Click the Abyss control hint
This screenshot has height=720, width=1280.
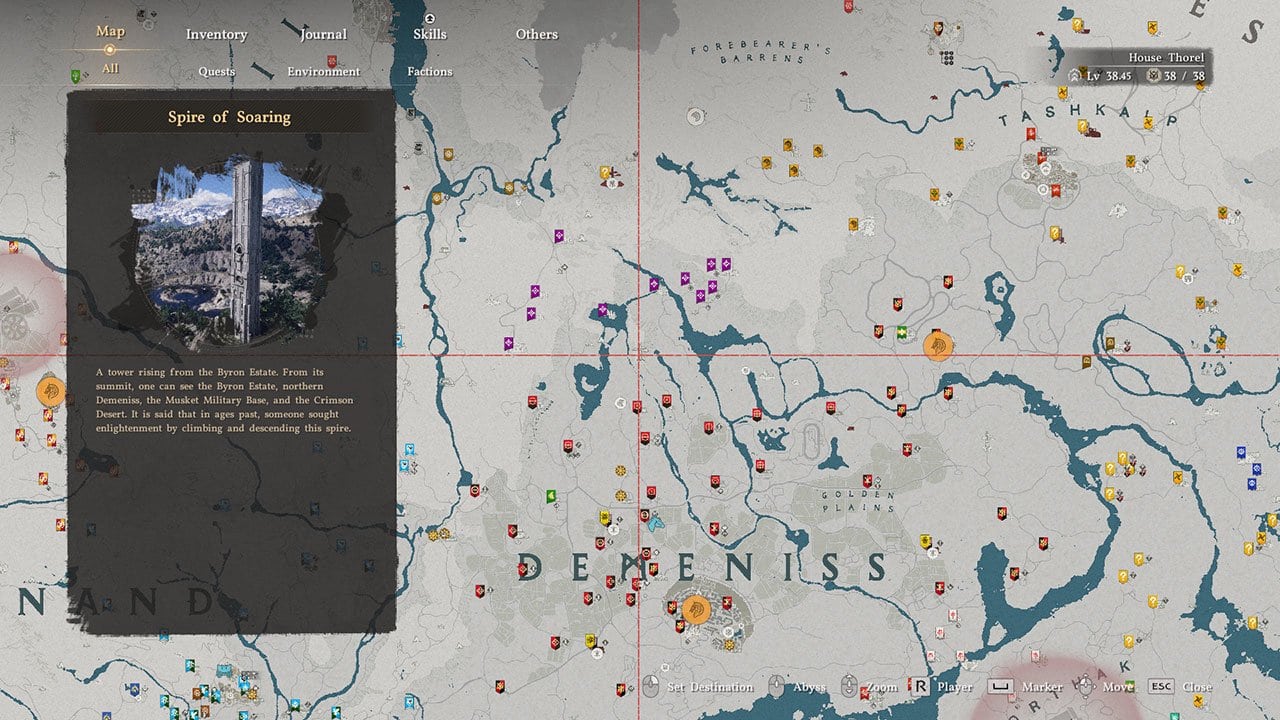[x=796, y=687]
